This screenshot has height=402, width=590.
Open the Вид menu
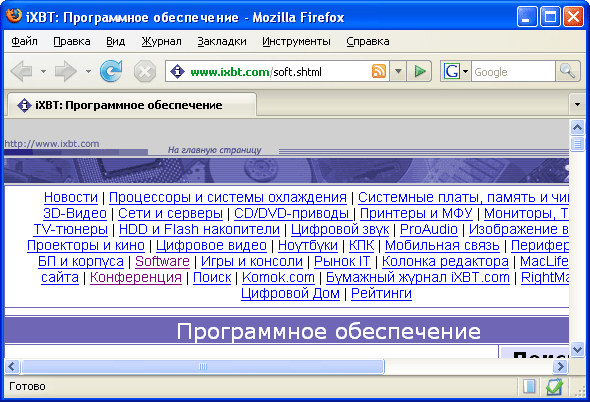[x=116, y=41]
